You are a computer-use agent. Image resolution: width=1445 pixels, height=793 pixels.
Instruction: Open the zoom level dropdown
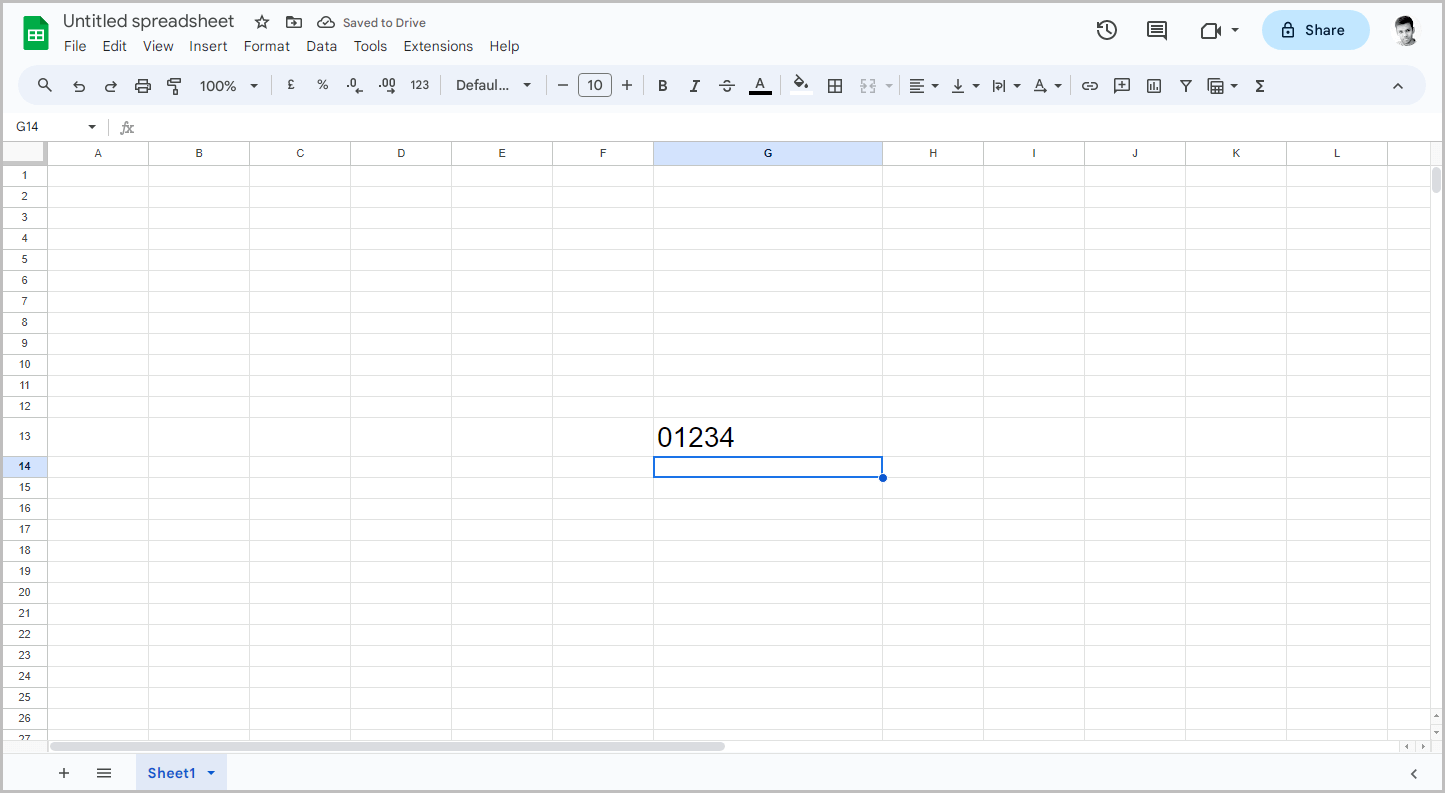(x=228, y=85)
